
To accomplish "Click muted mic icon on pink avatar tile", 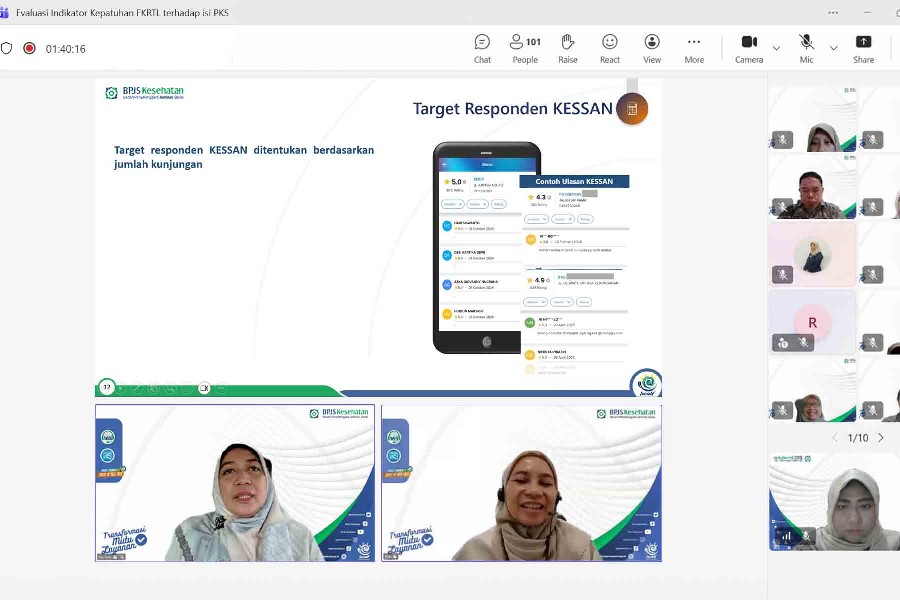I will (782, 274).
